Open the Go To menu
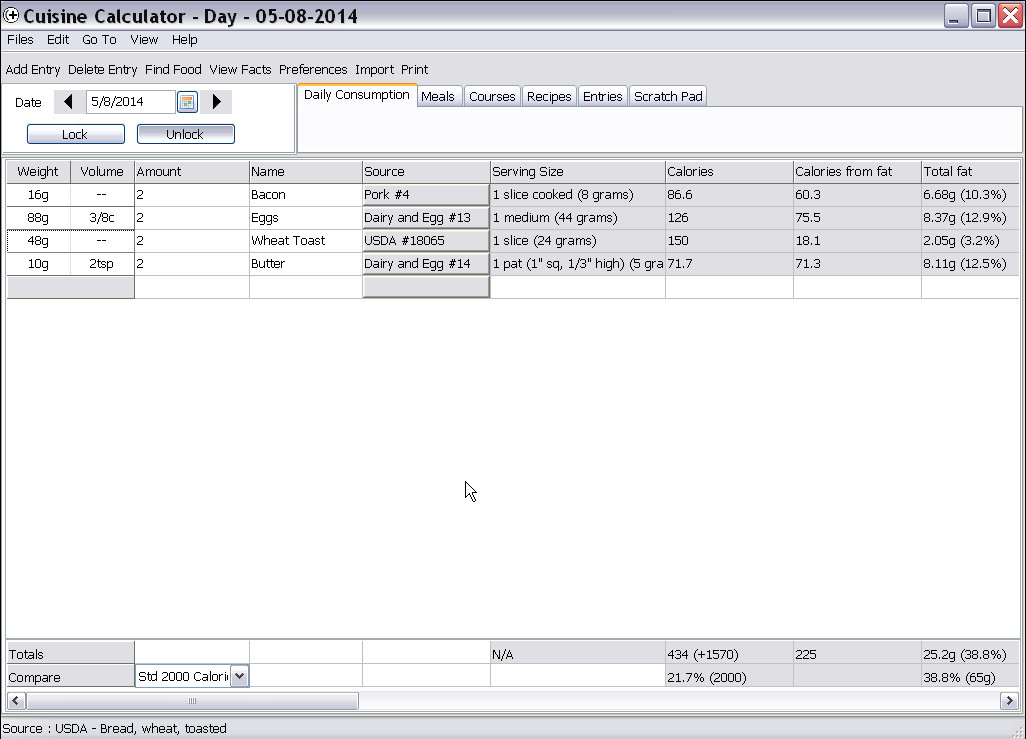Image resolution: width=1026 pixels, height=739 pixels. (x=99, y=39)
